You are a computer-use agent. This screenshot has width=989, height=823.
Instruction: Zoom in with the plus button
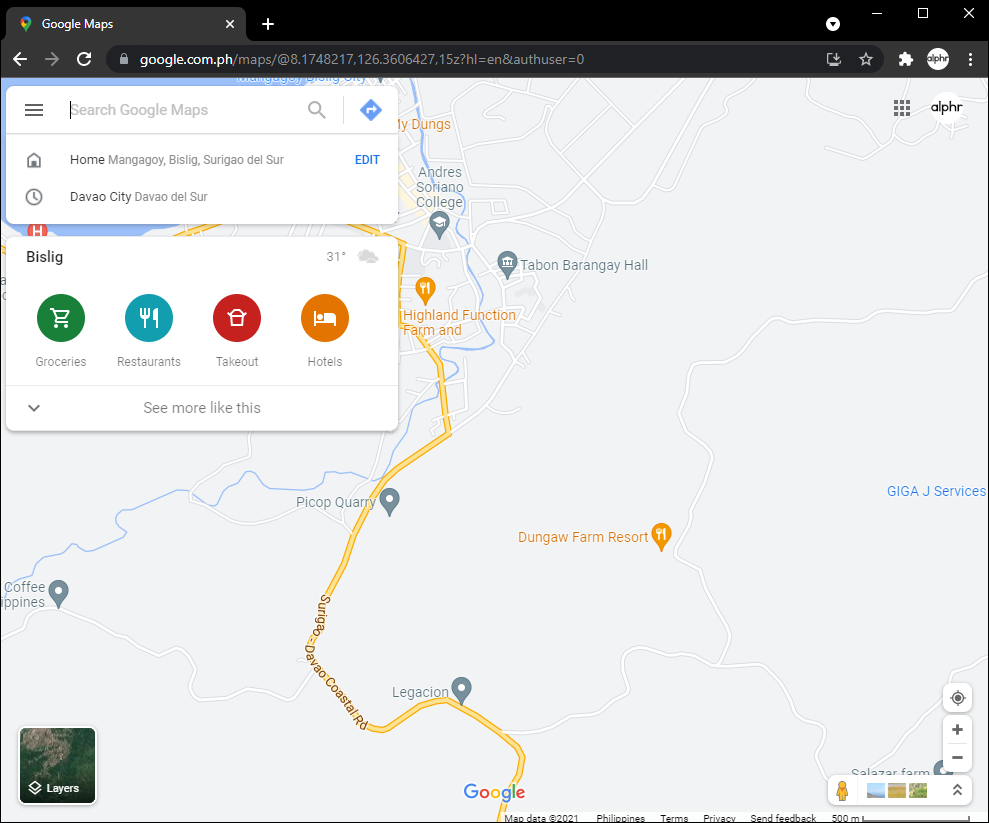point(957,730)
